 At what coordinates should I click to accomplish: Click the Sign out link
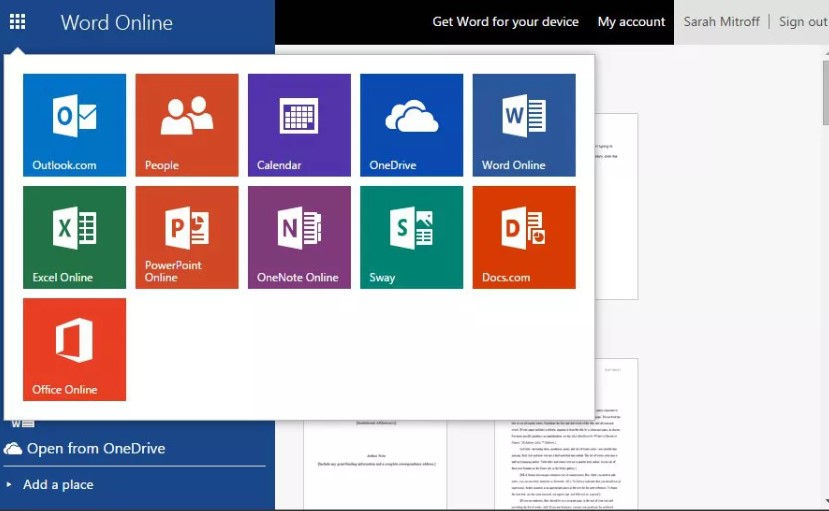[x=803, y=22]
